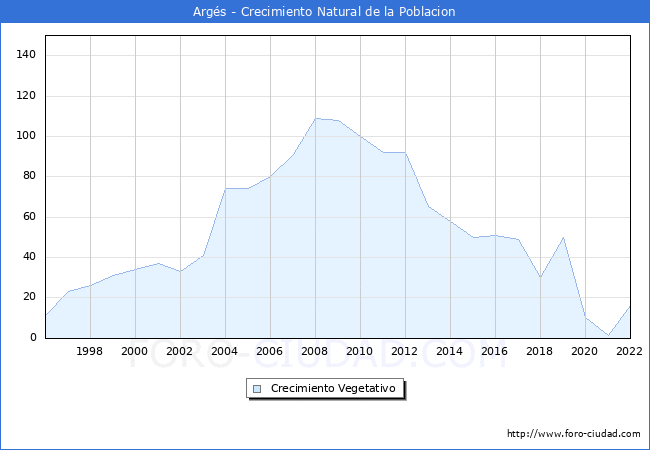Click the x-axis label 2020

click(x=585, y=351)
